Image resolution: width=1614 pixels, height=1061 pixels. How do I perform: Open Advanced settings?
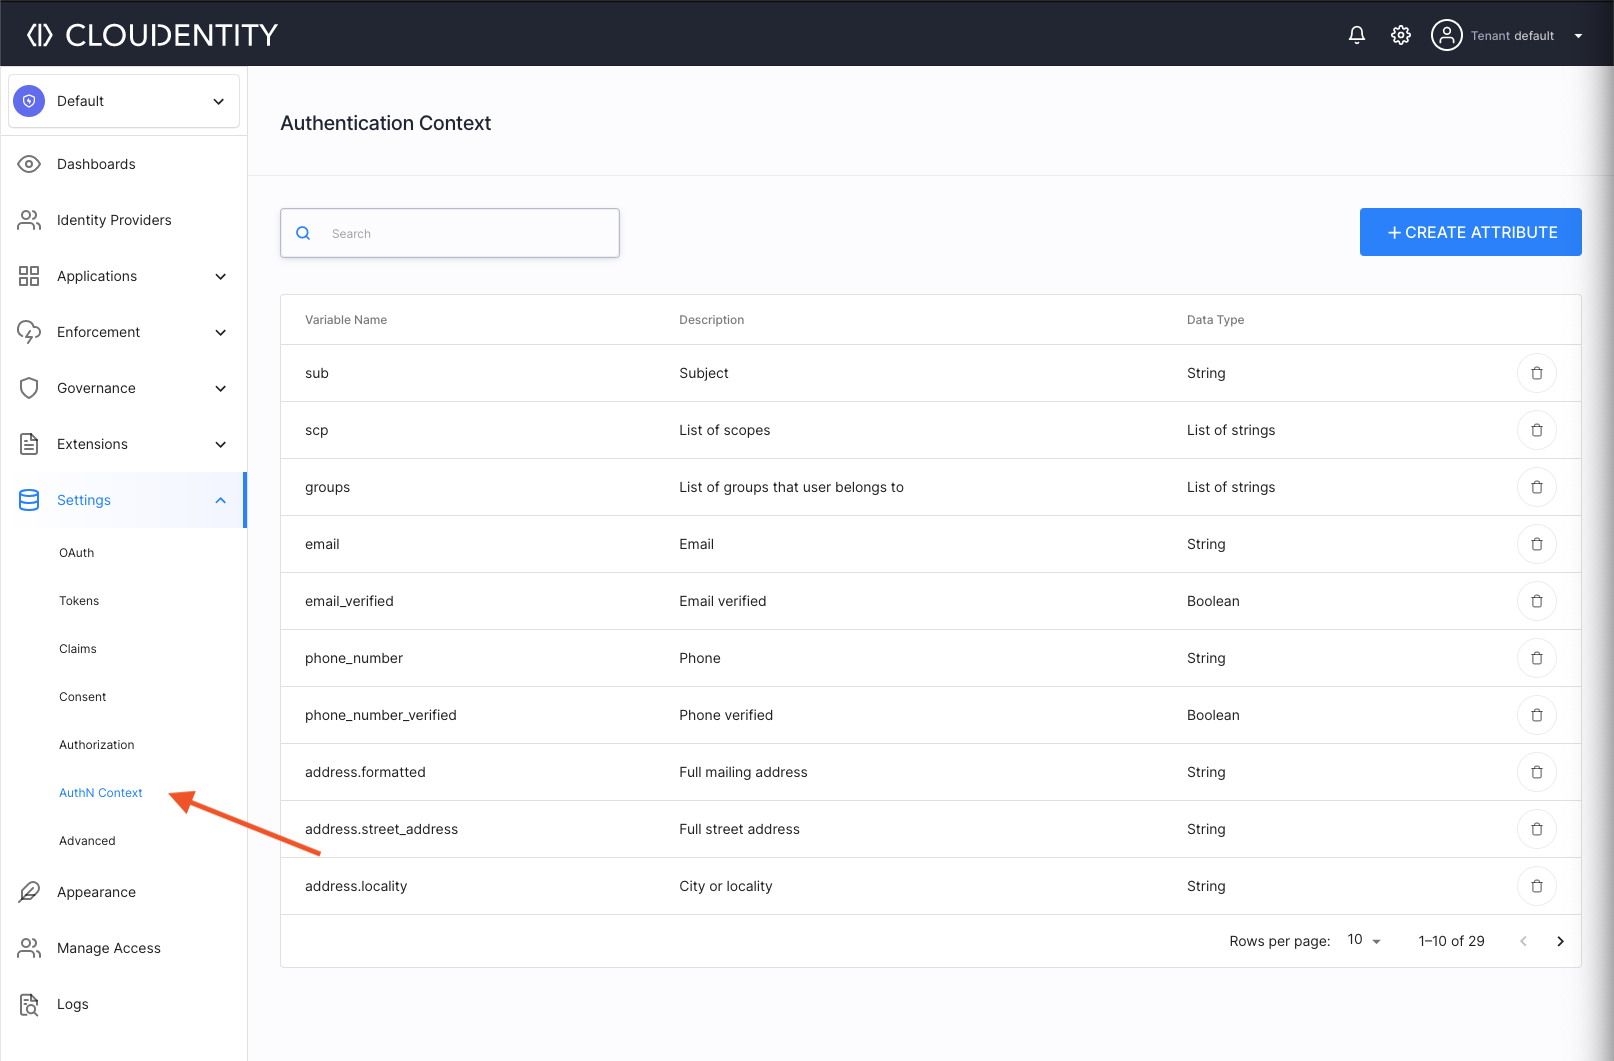pyautogui.click(x=87, y=841)
